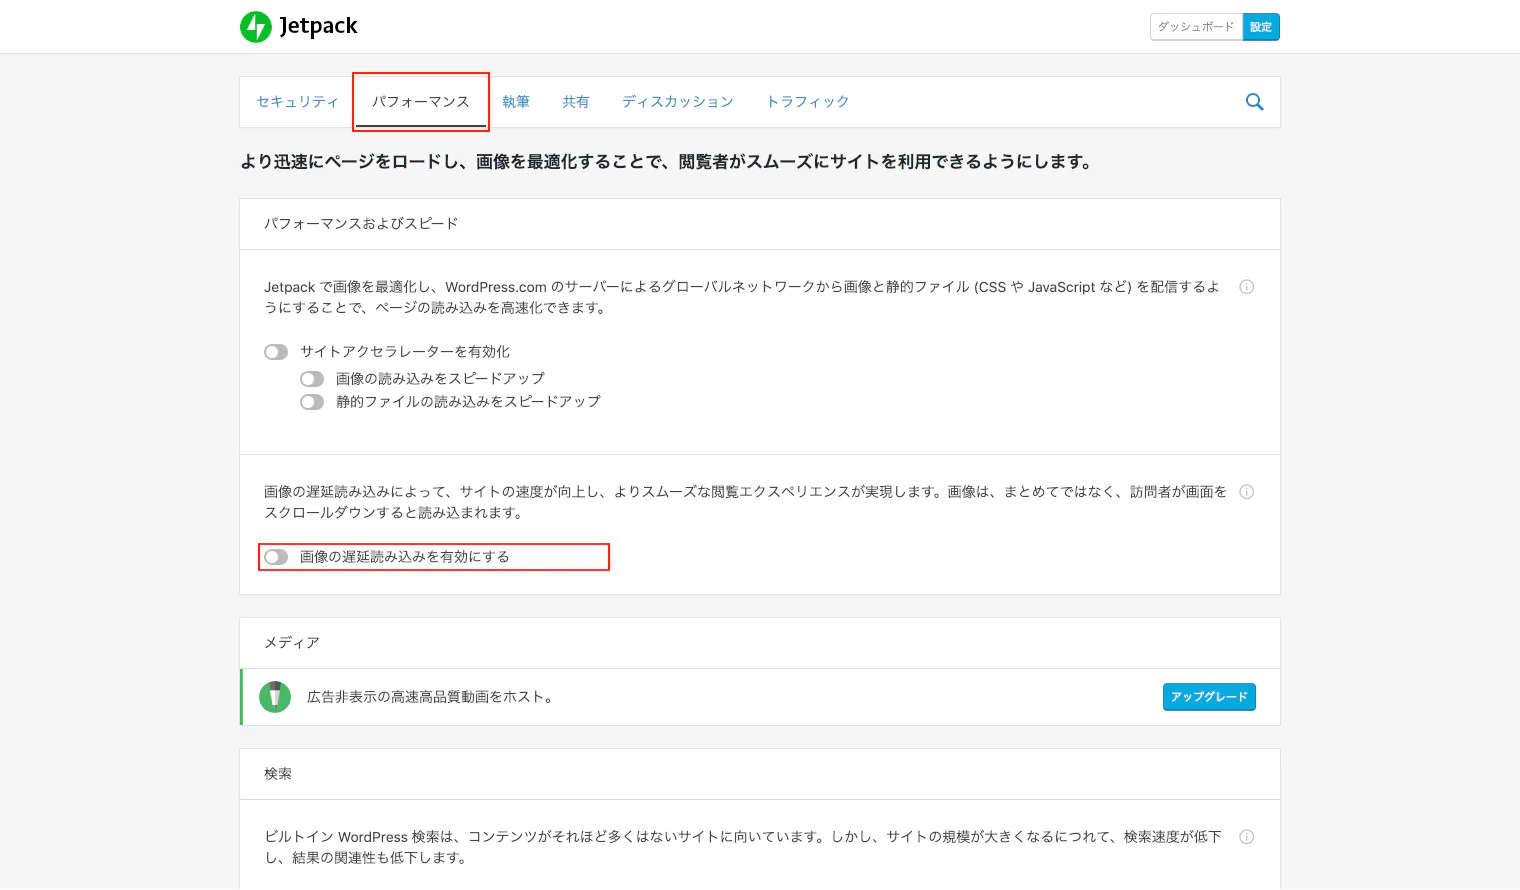Viewport: 1520px width, 890px height.
Task: Toggle サイトアクセラレーターを有効化 switch
Action: pos(276,352)
